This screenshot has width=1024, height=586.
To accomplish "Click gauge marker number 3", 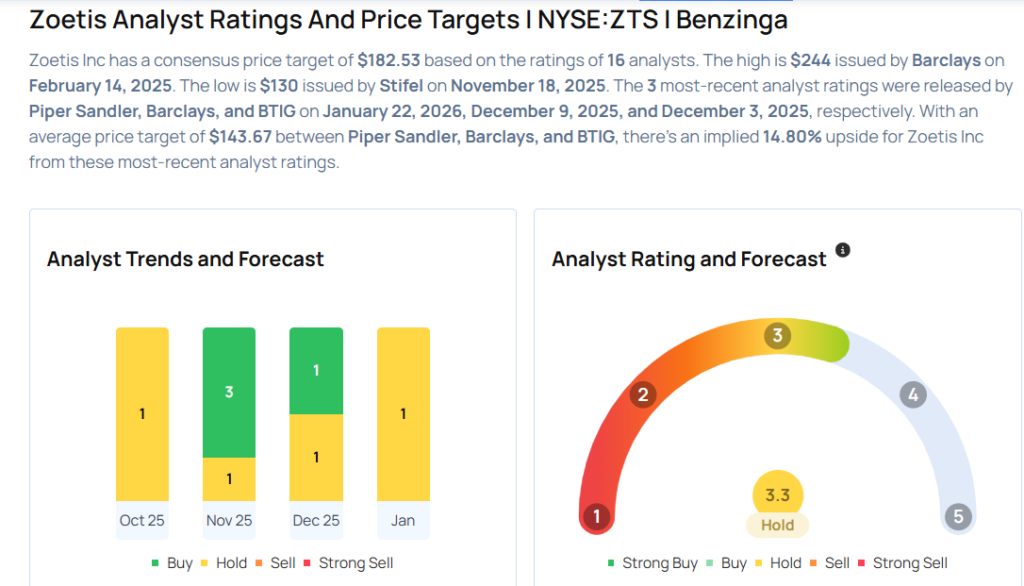I will (x=777, y=336).
